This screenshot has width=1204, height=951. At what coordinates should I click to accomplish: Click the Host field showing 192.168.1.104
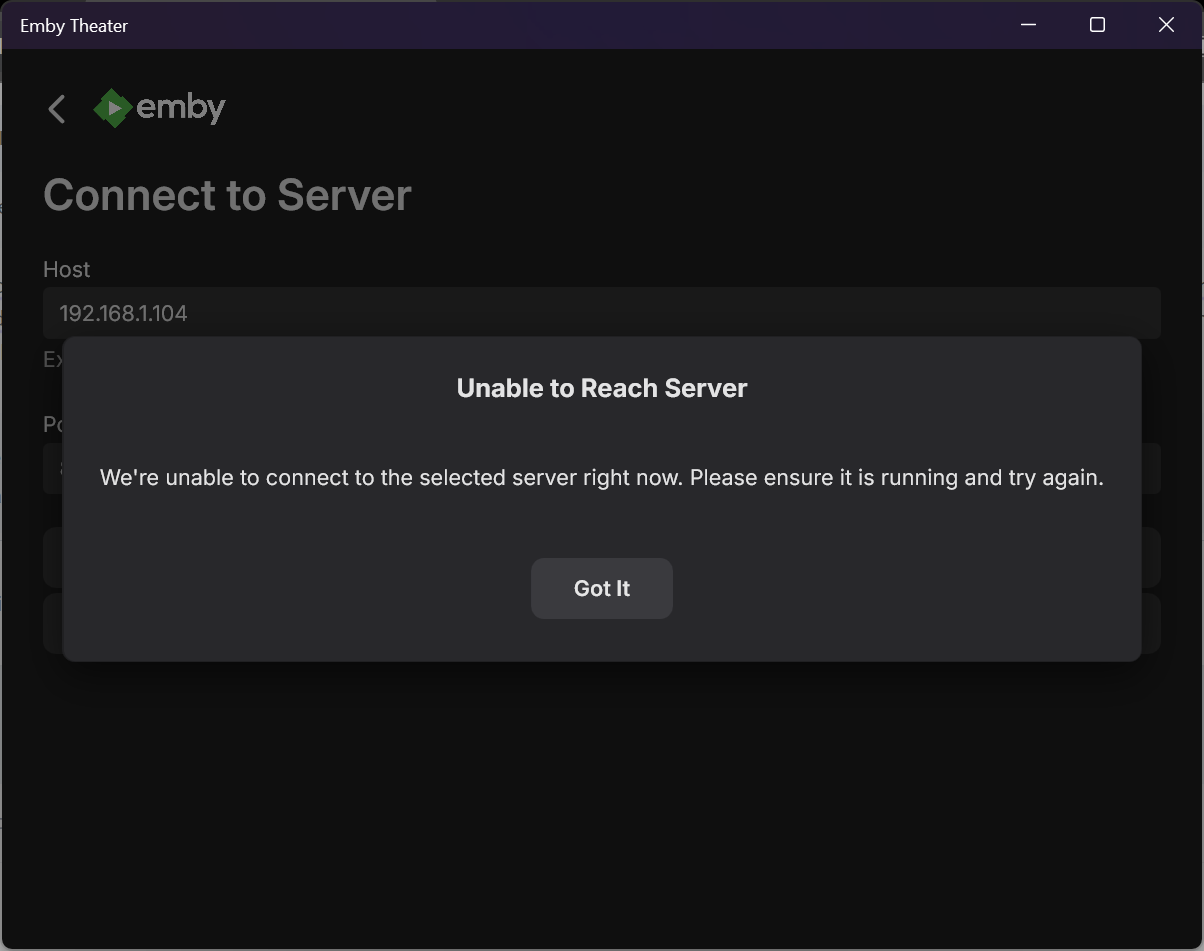600,313
